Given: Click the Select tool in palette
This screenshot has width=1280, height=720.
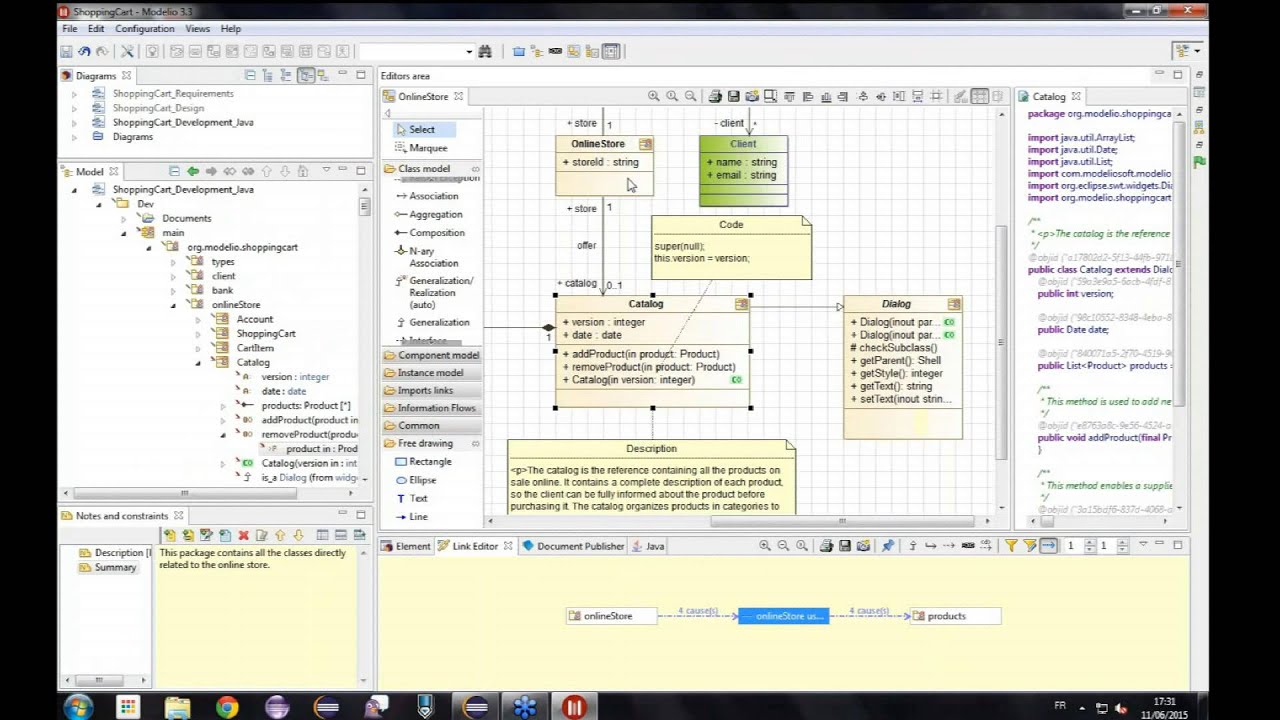Looking at the screenshot, I should (x=422, y=129).
